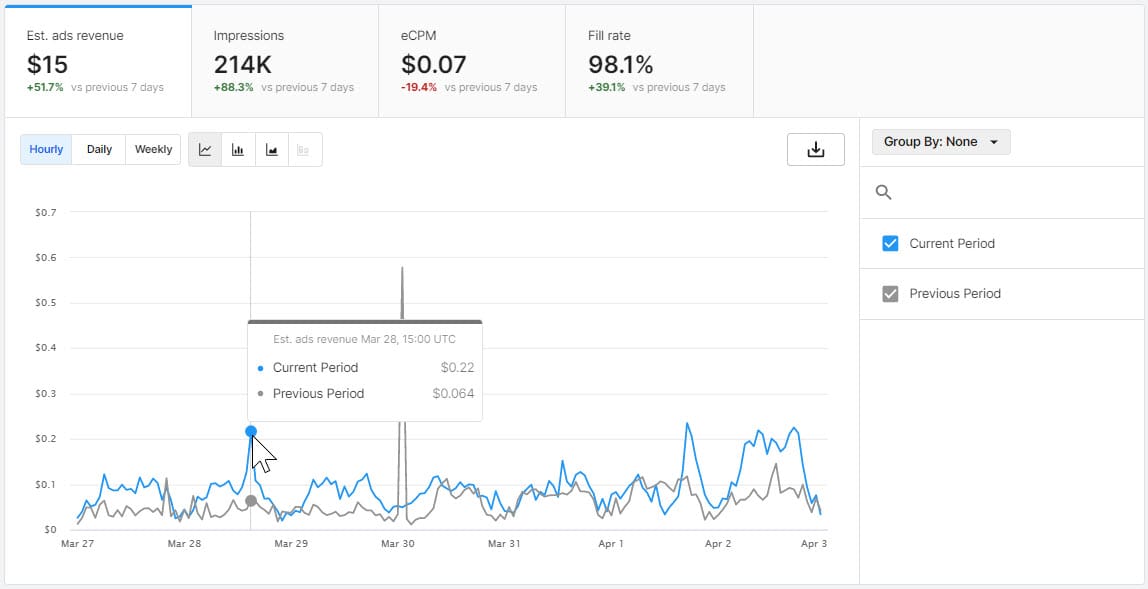The height and width of the screenshot is (589, 1148).
Task: Switch to area chart view
Action: click(272, 150)
